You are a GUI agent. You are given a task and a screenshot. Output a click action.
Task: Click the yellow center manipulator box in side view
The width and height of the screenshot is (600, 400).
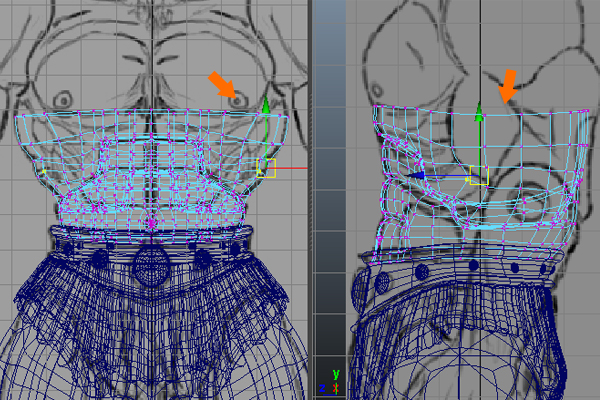click(x=479, y=175)
